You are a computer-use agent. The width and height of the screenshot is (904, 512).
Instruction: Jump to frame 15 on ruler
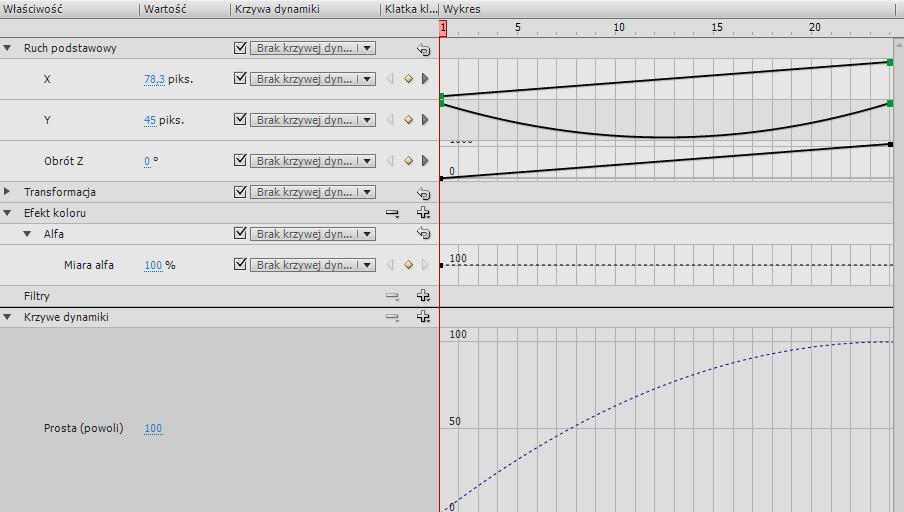717,27
